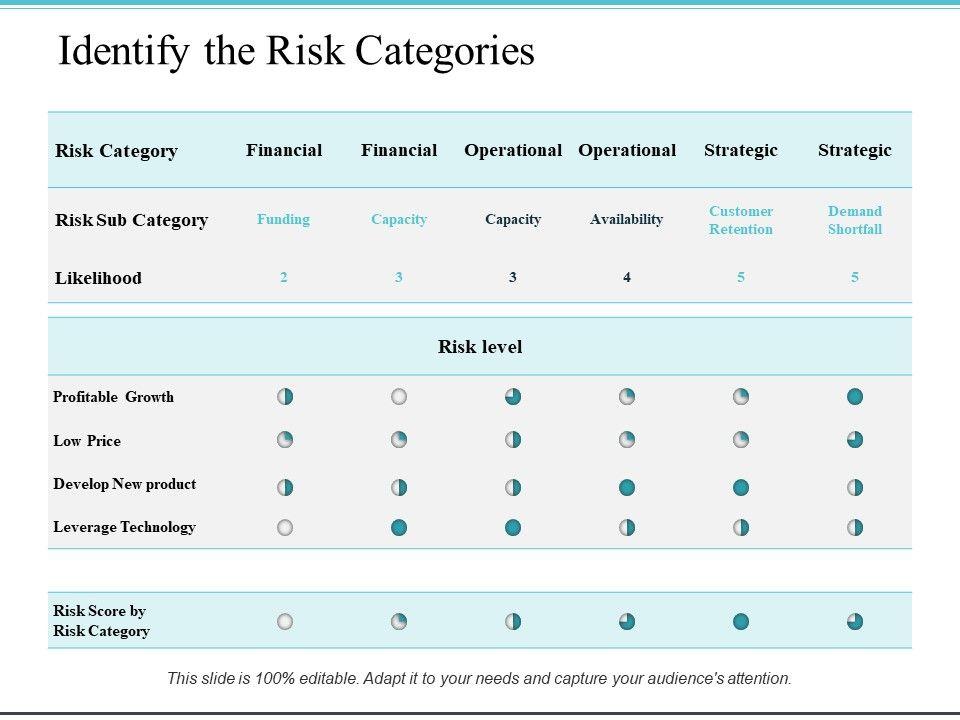Click likelihood value 4 under Availability
The height and width of the screenshot is (720, 960).
tap(627, 278)
